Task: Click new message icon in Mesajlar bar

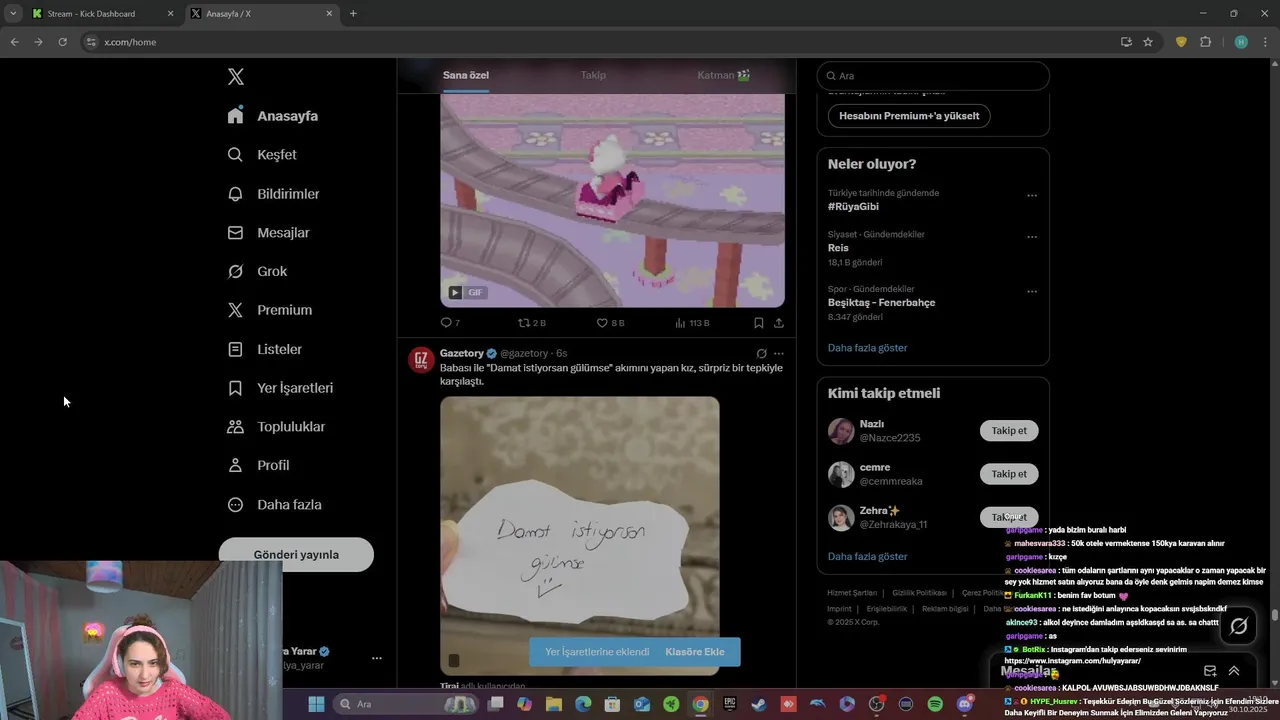Action: 1210,671
